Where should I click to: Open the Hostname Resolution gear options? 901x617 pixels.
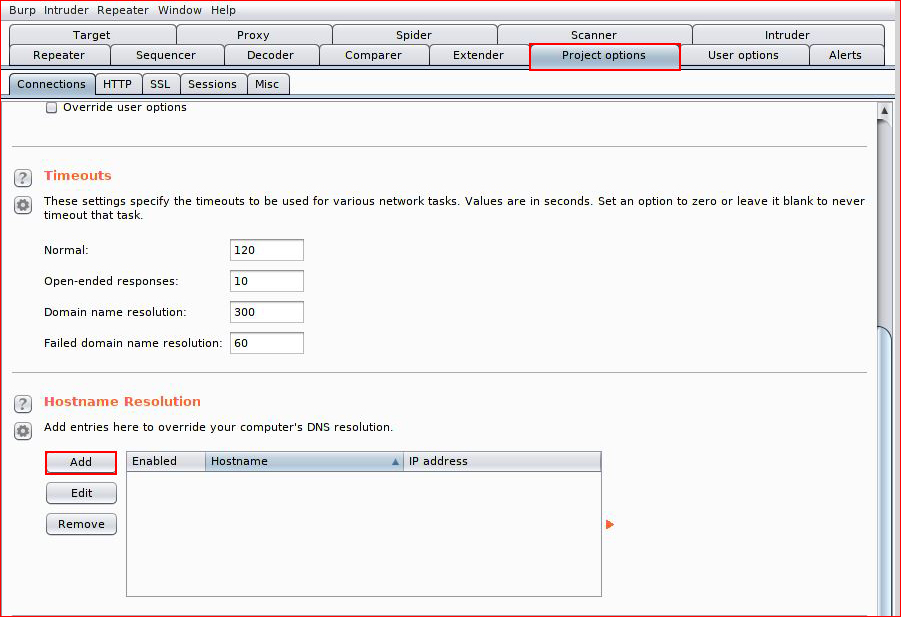(23, 431)
